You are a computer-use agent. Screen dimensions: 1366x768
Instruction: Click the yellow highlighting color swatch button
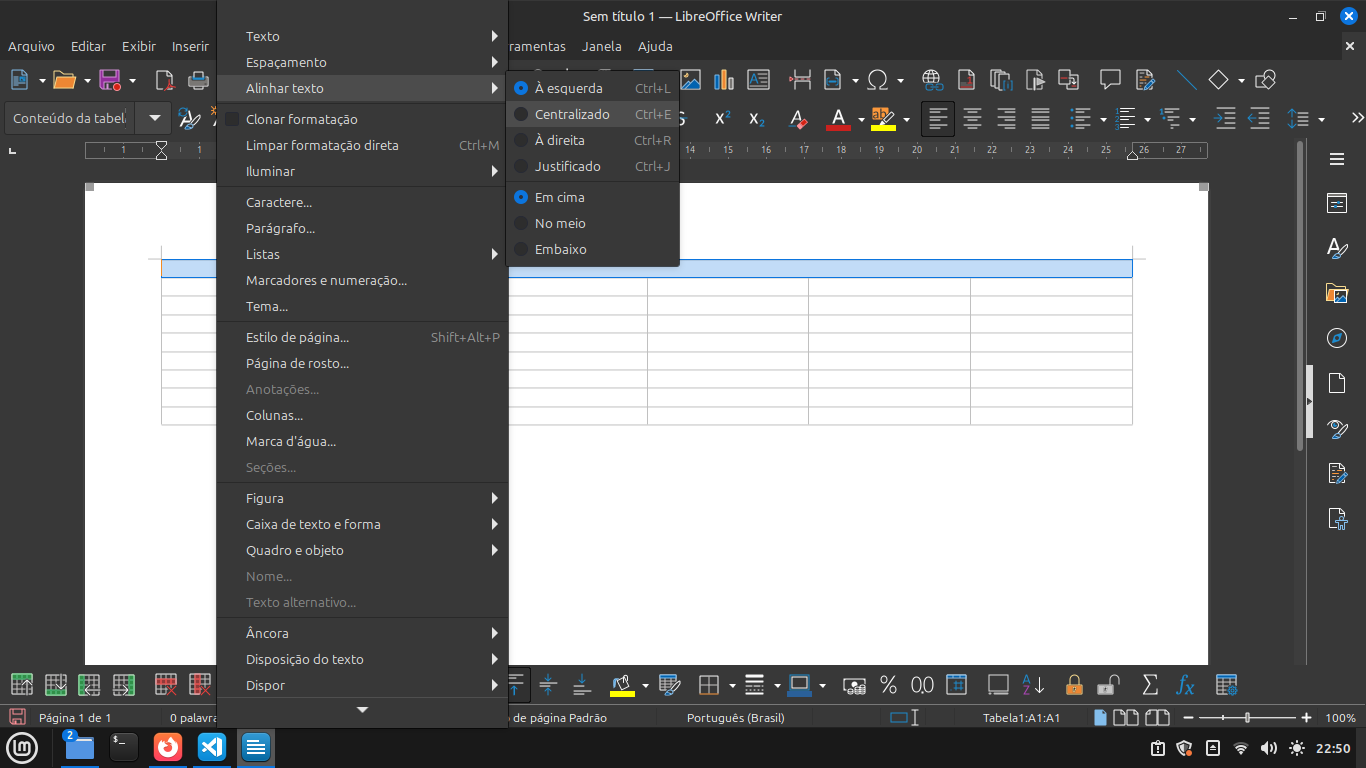click(x=883, y=119)
